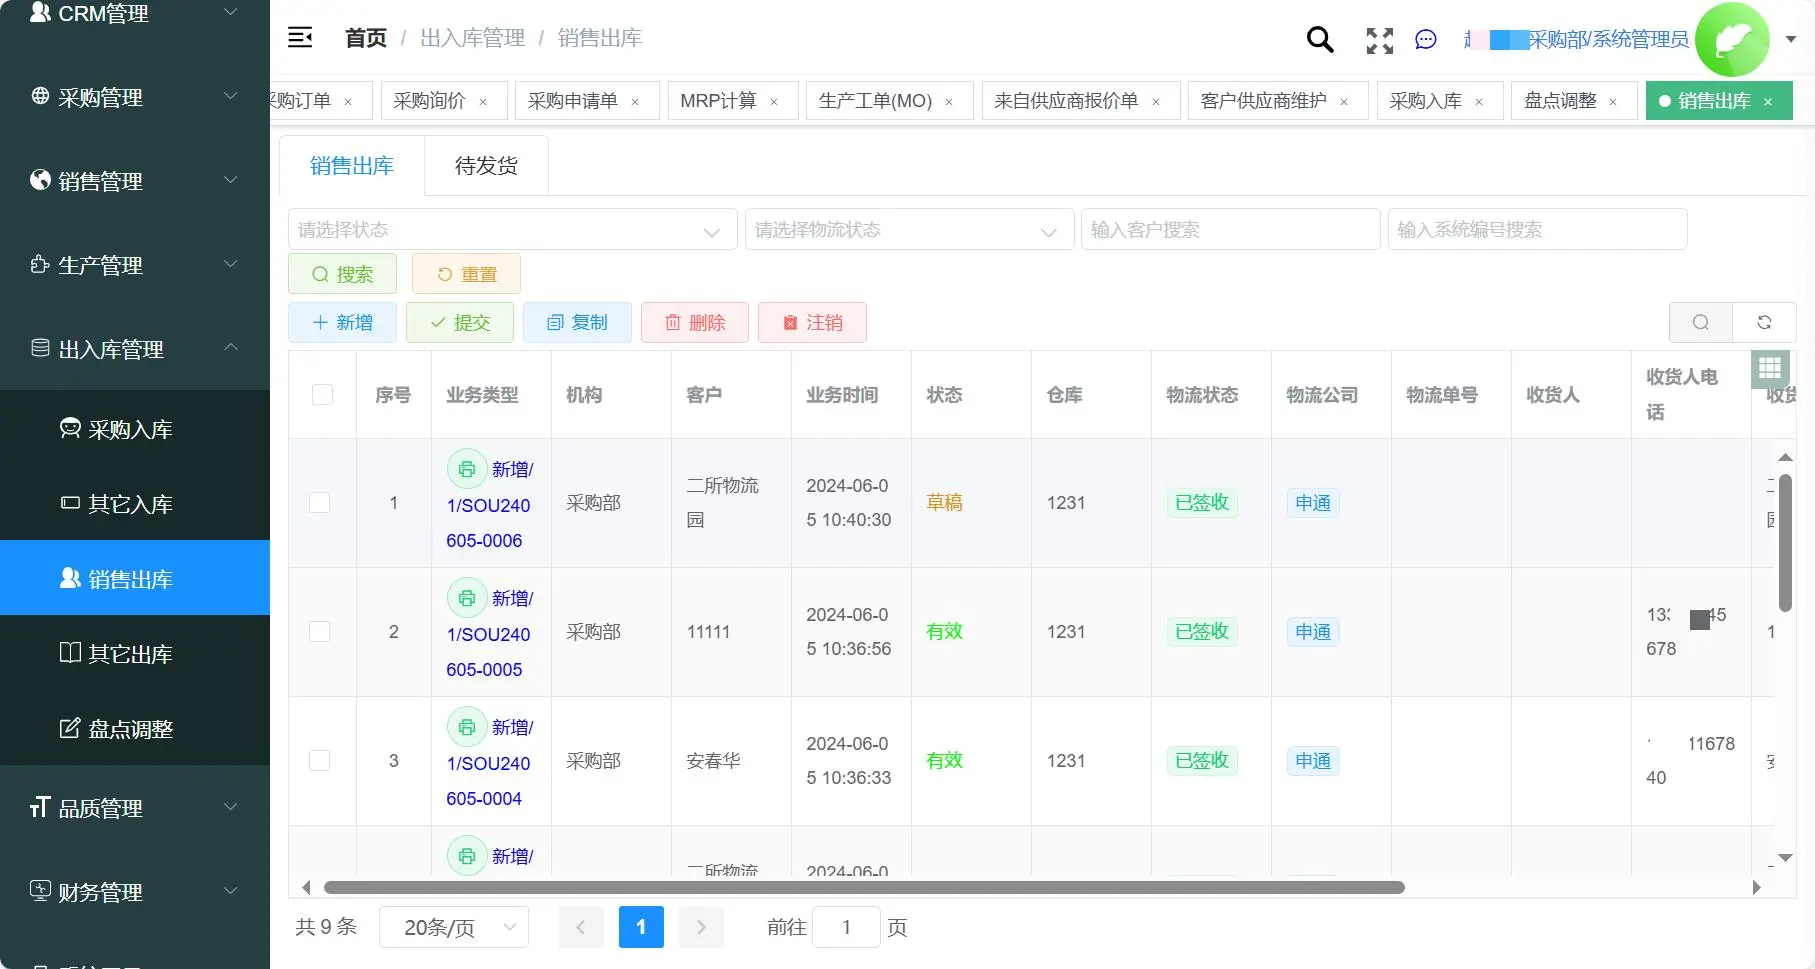Click the 前往 page number input field
This screenshot has width=1815, height=969.
click(846, 927)
